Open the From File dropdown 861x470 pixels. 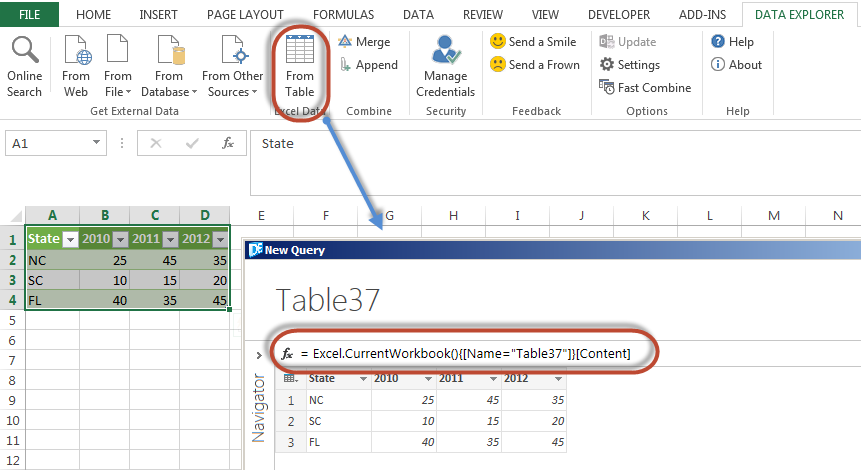coord(118,66)
